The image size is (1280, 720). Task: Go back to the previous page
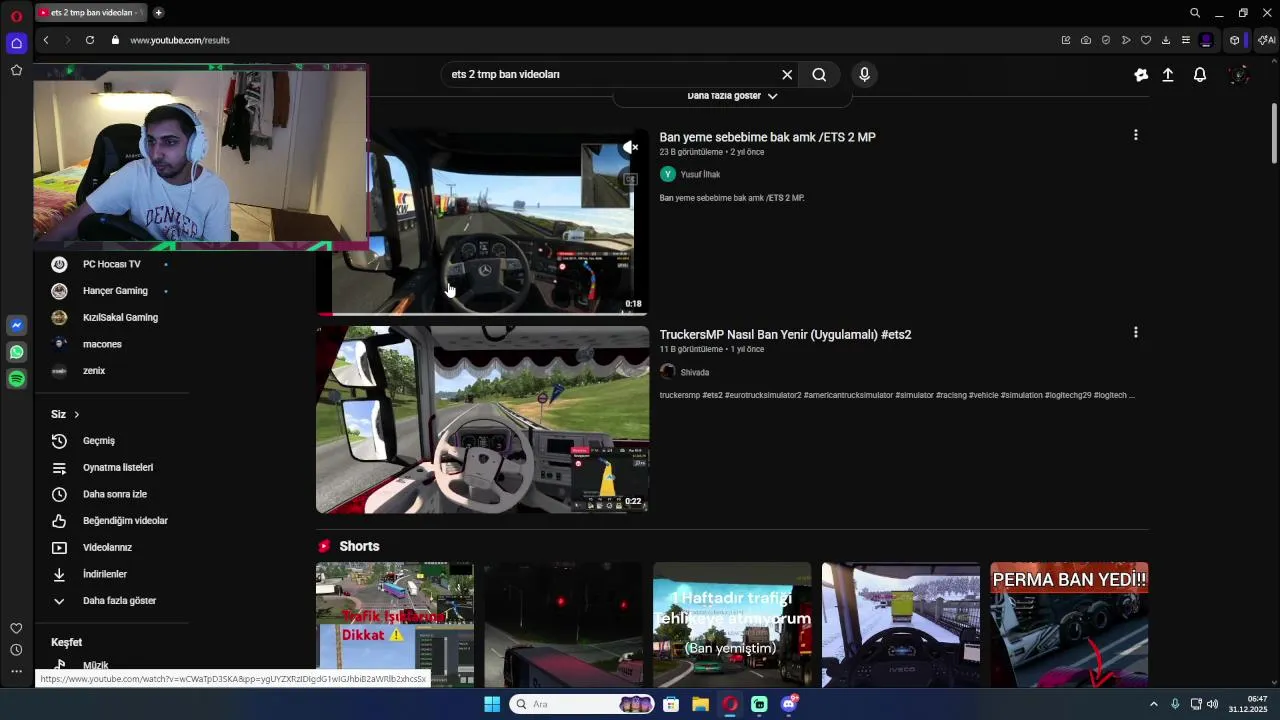[x=46, y=40]
